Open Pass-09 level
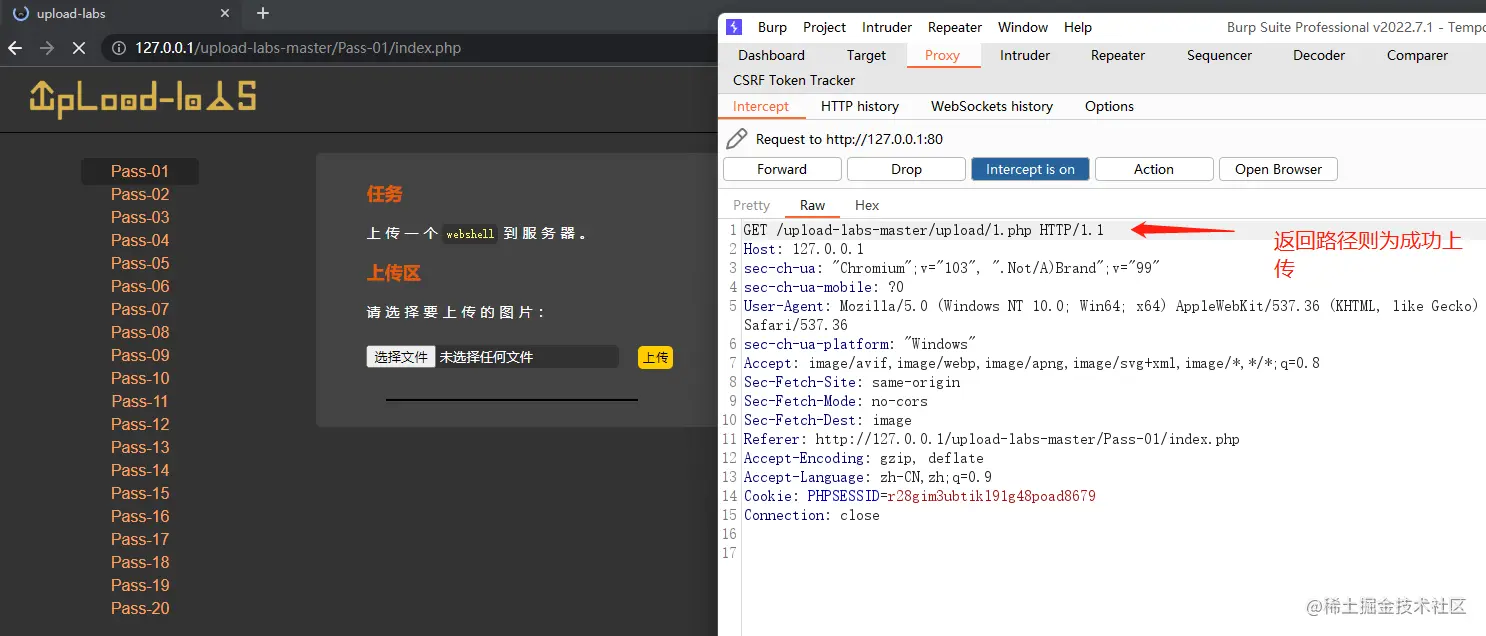1486x636 pixels. 140,355
